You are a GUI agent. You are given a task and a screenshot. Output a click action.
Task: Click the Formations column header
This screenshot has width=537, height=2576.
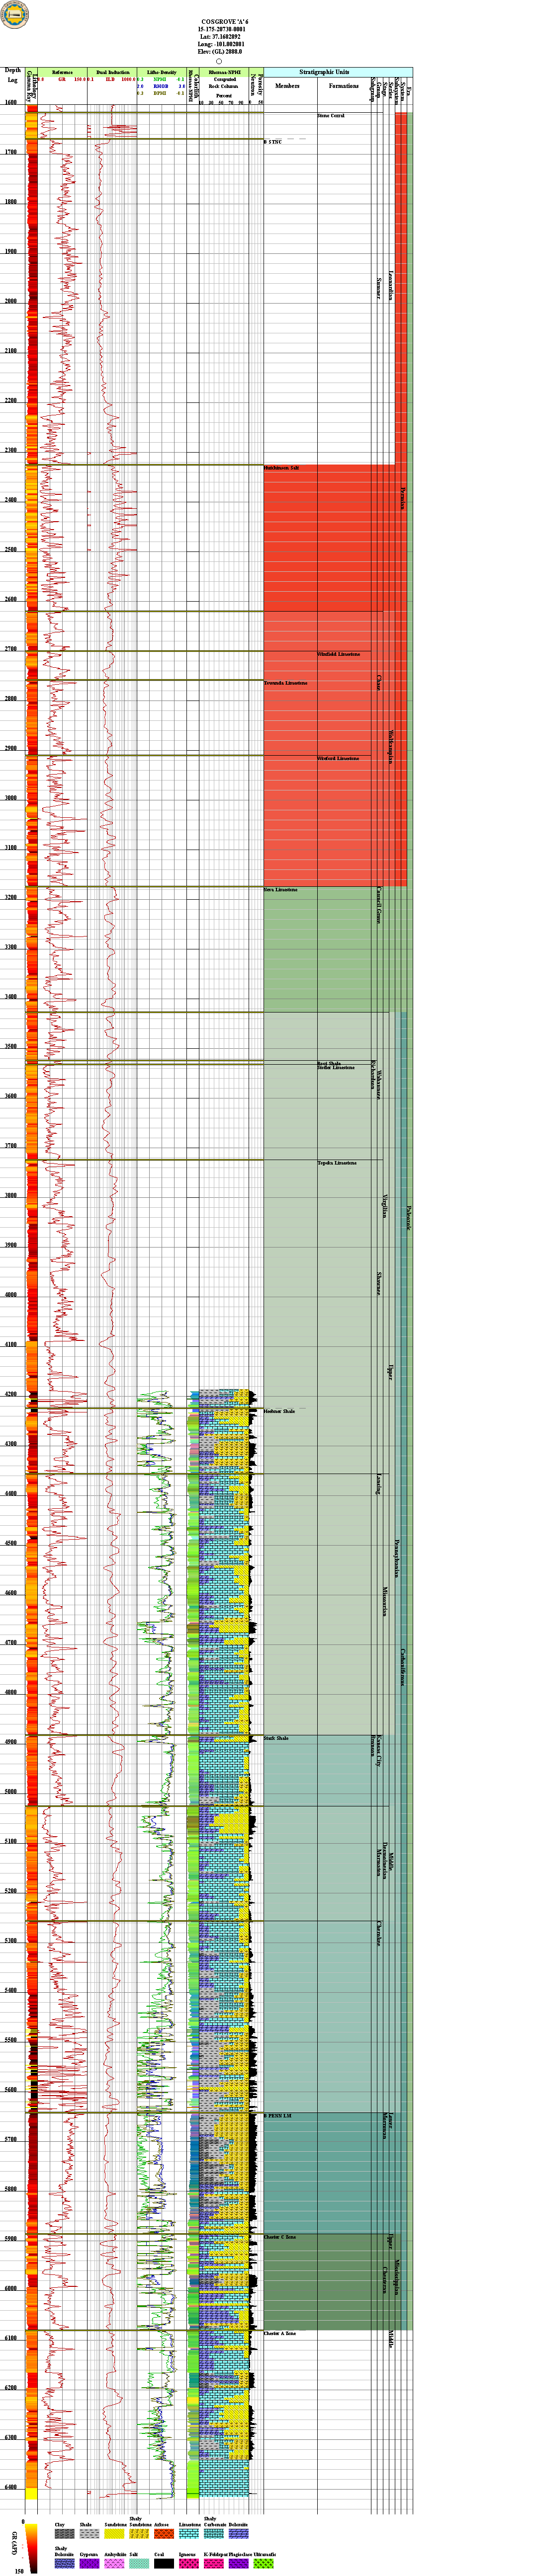344,86
